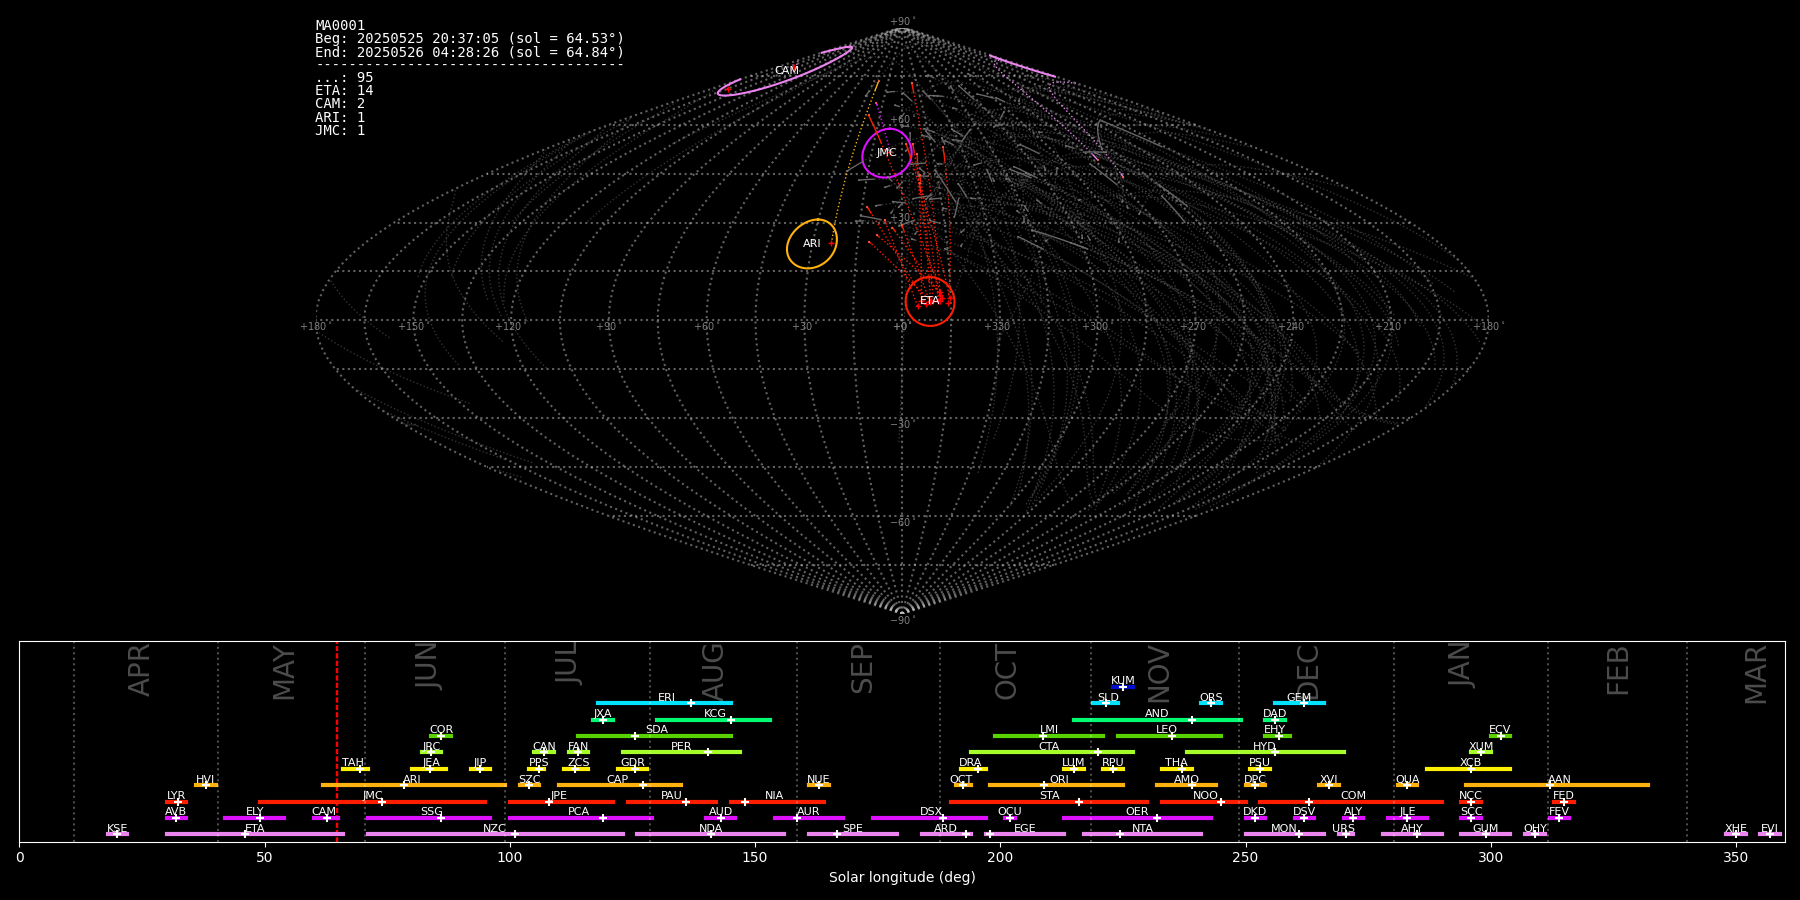Click the TAH shower label
Viewport: 1800px width, 900px height.
[x=353, y=763]
